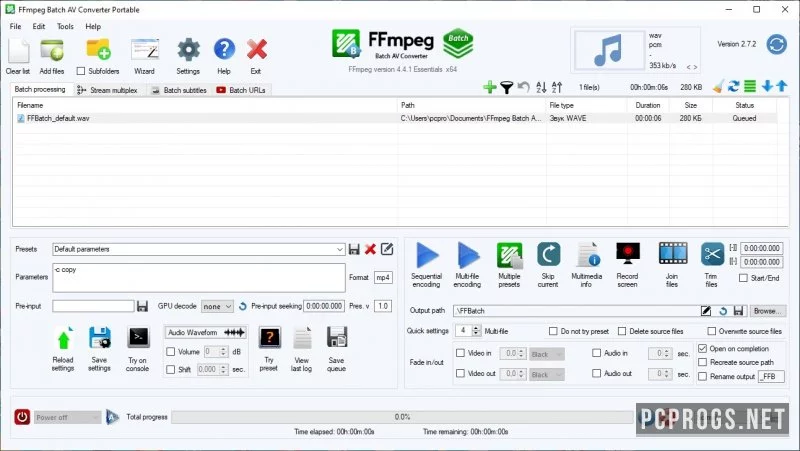800x451 pixels.
Task: Move selected file down with blue arrow
Action: pyautogui.click(x=767, y=87)
